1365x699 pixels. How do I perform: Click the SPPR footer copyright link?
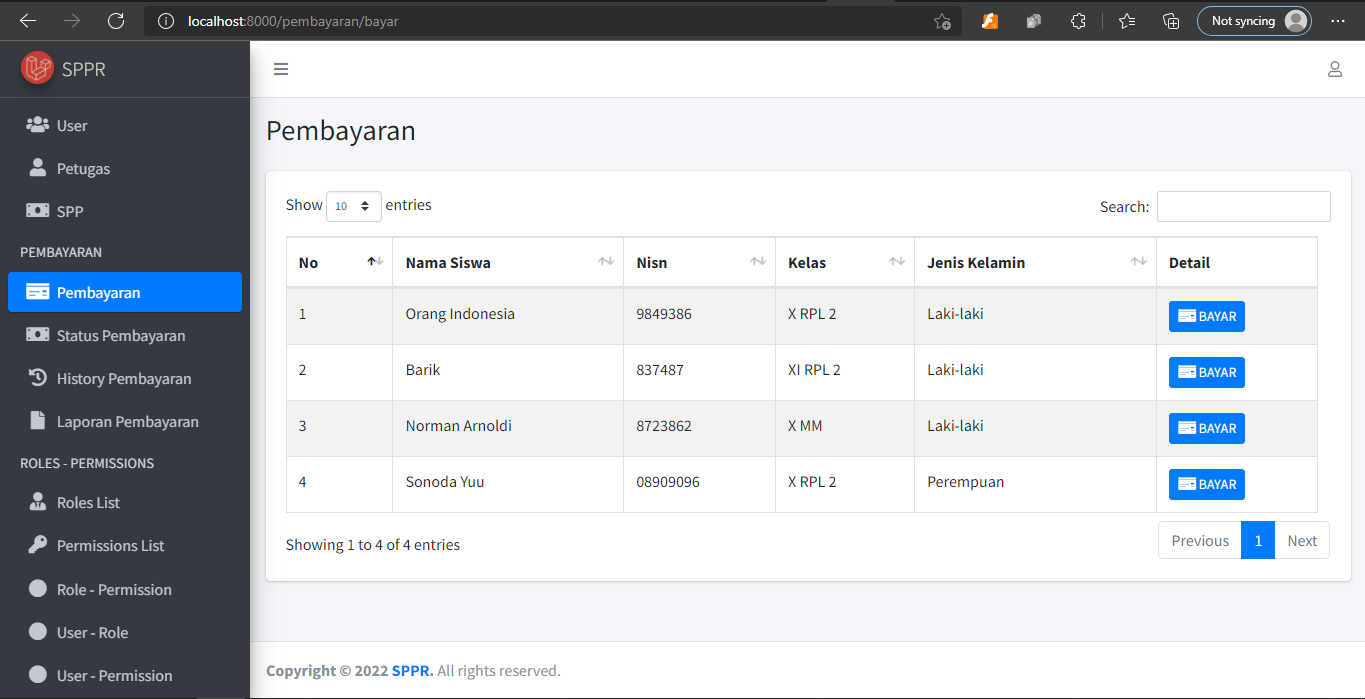[411, 670]
